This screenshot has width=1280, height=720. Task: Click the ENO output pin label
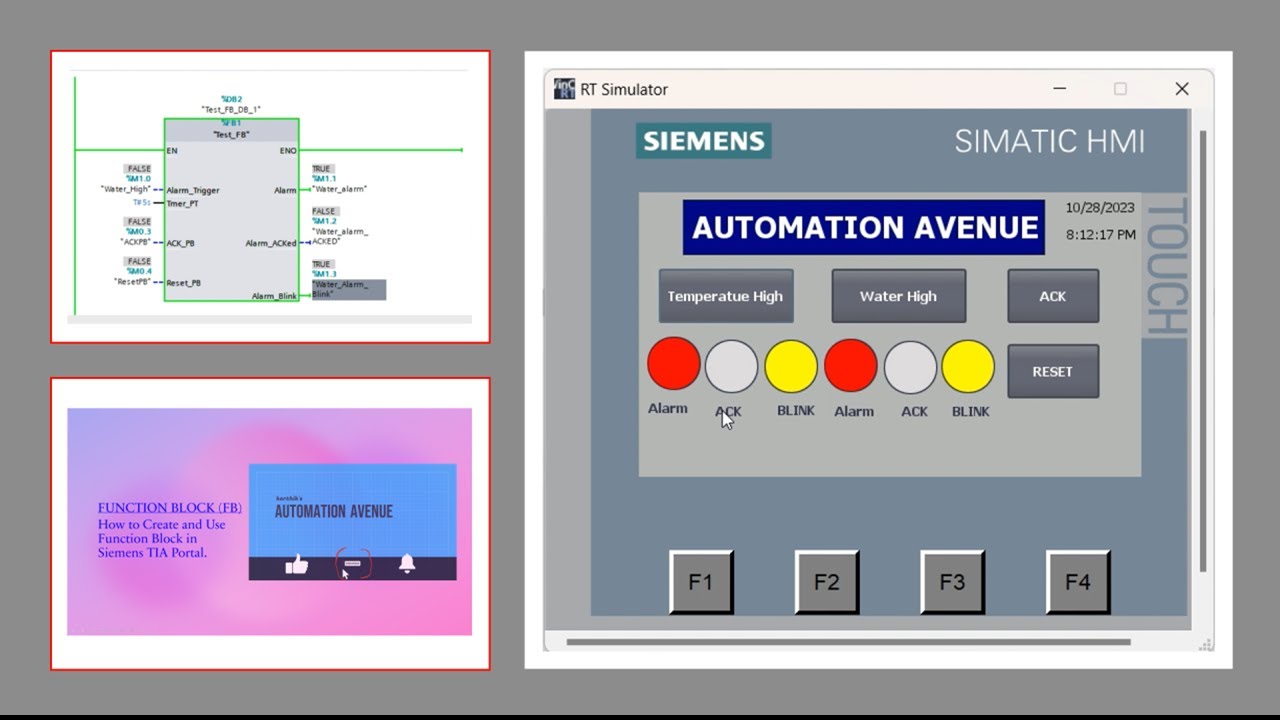click(288, 151)
